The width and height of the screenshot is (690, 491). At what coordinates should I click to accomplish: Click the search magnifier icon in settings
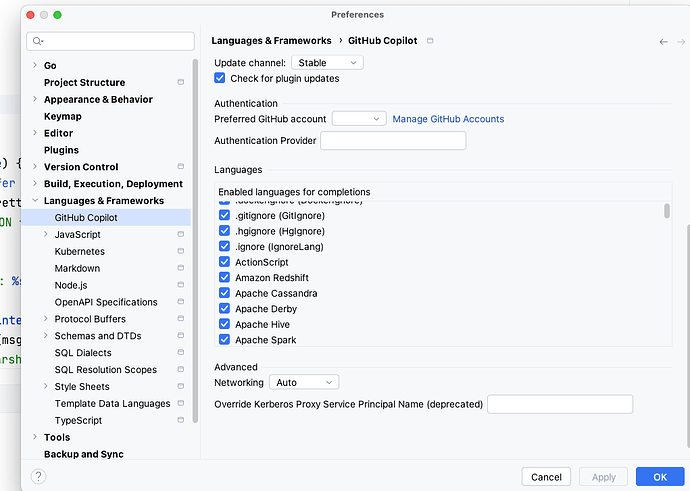[x=37, y=41]
